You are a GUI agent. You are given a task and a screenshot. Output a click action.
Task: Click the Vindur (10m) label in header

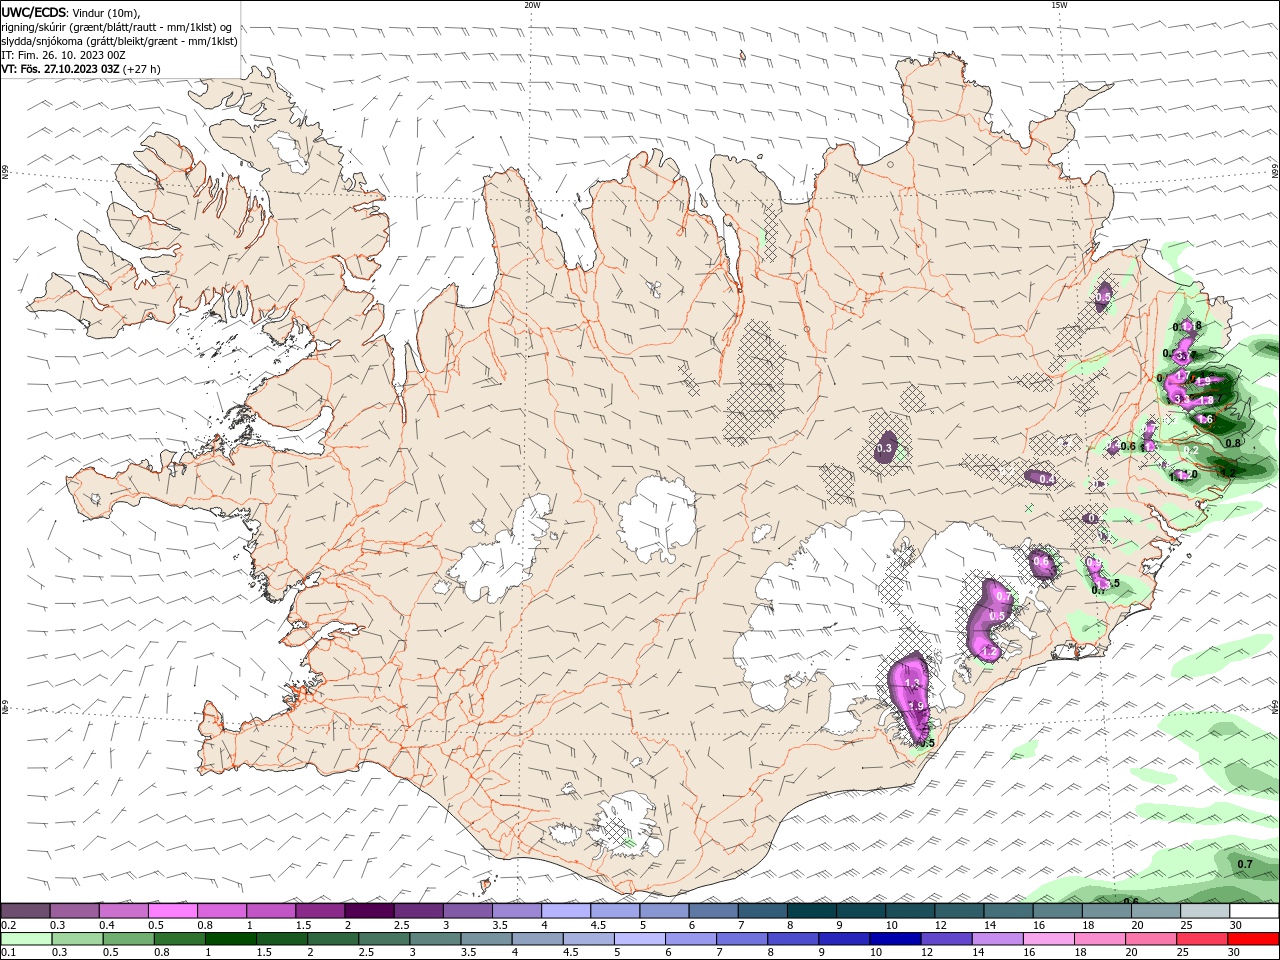click(x=107, y=12)
